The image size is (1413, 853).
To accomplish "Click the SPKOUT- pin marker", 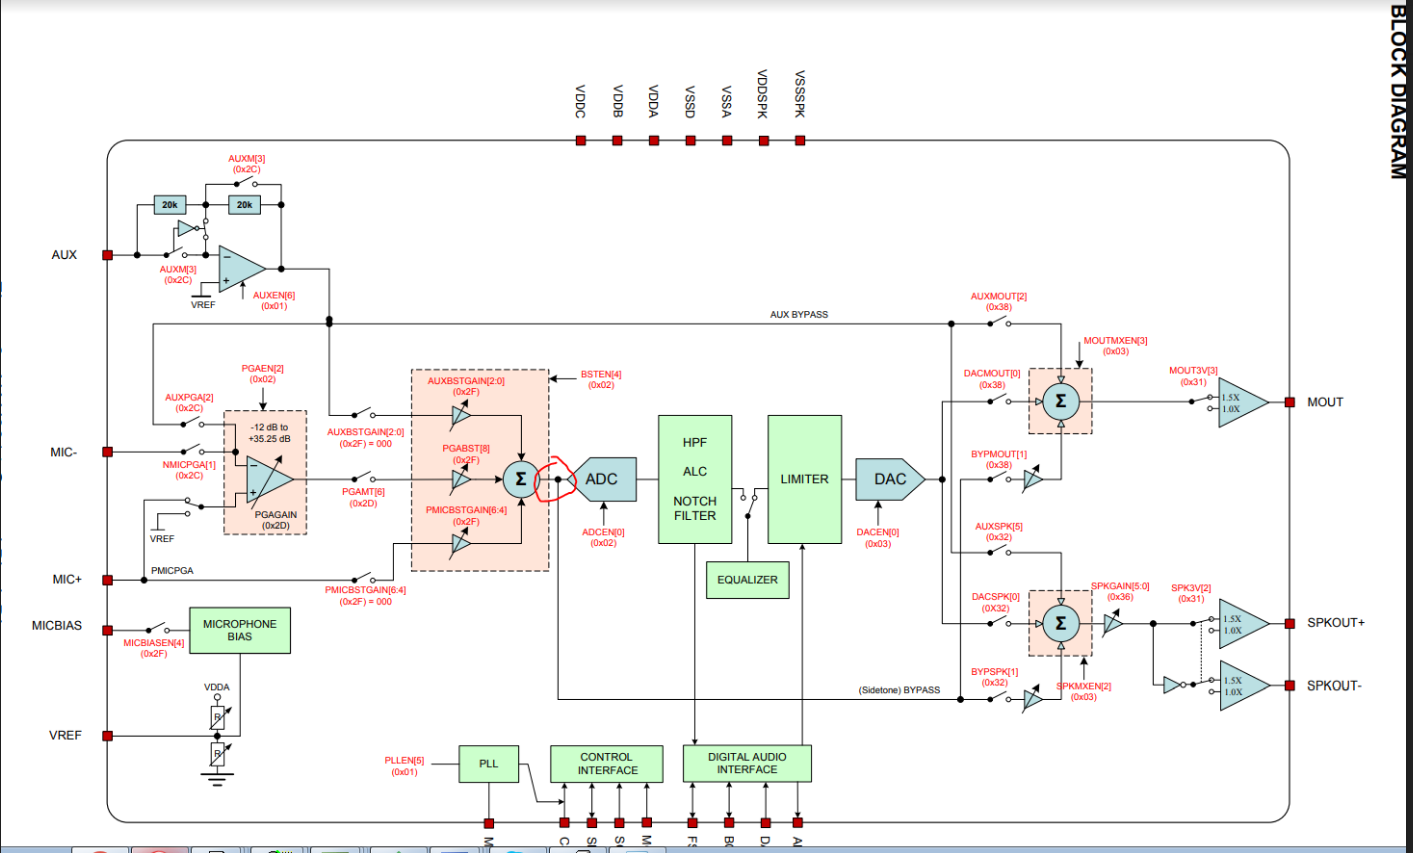I will [x=1290, y=686].
